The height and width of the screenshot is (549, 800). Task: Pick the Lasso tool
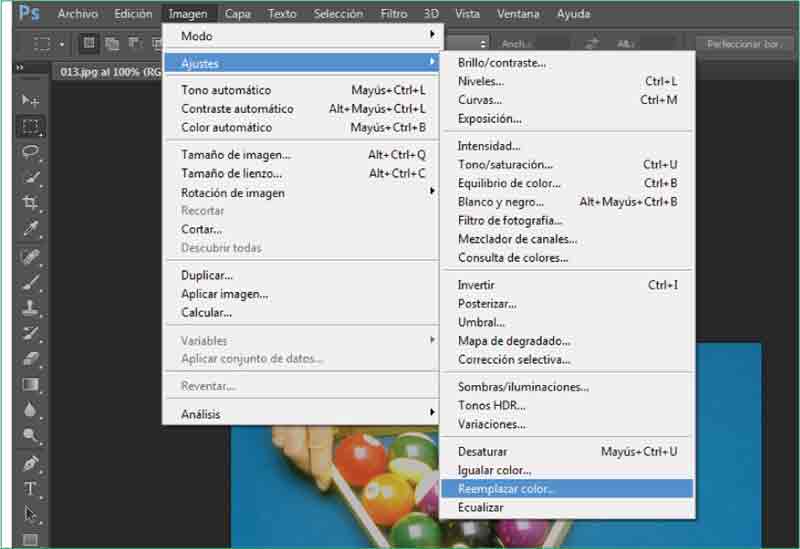(31, 152)
